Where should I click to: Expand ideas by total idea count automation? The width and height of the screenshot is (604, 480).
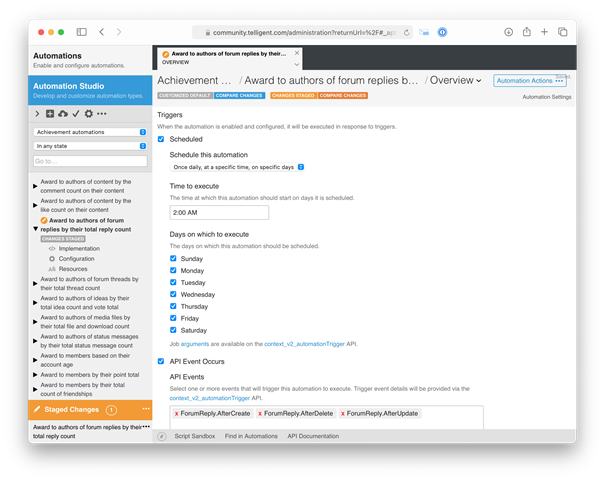pyautogui.click(x=35, y=303)
